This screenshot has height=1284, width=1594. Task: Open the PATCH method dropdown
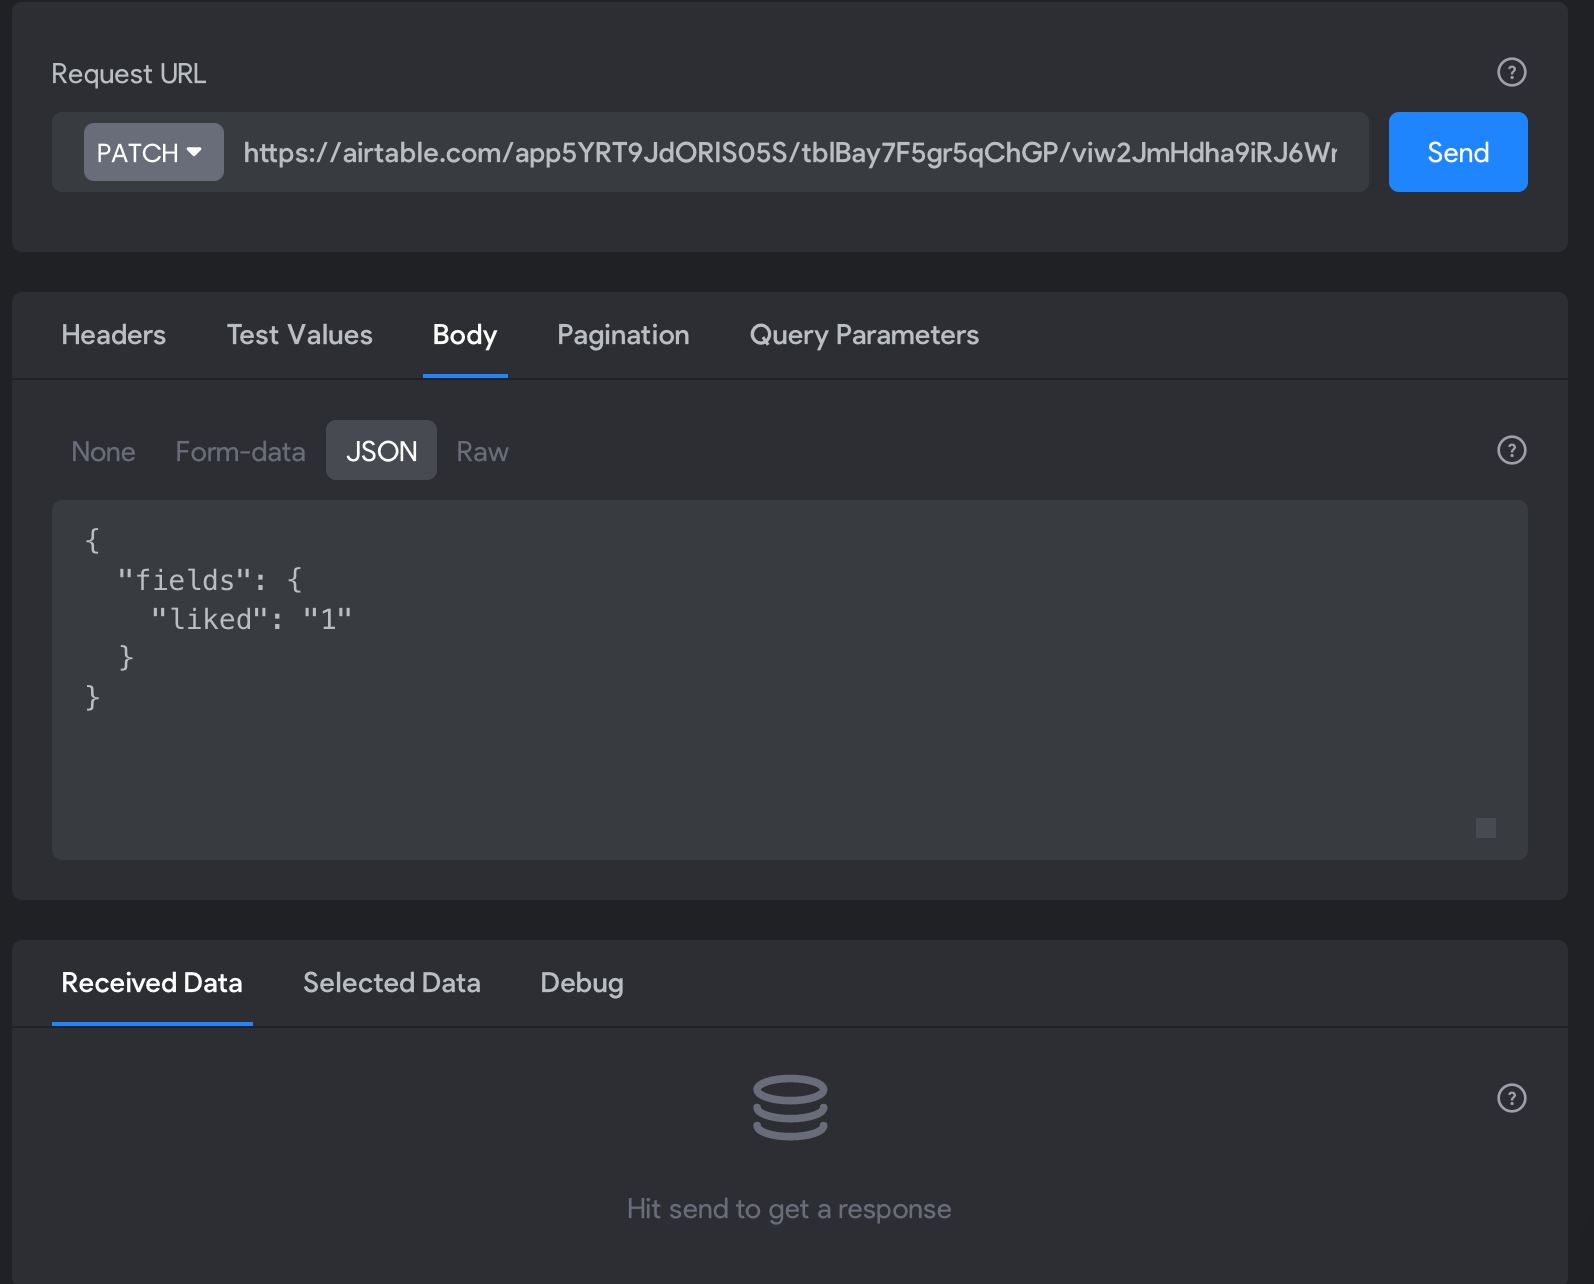[x=153, y=152]
